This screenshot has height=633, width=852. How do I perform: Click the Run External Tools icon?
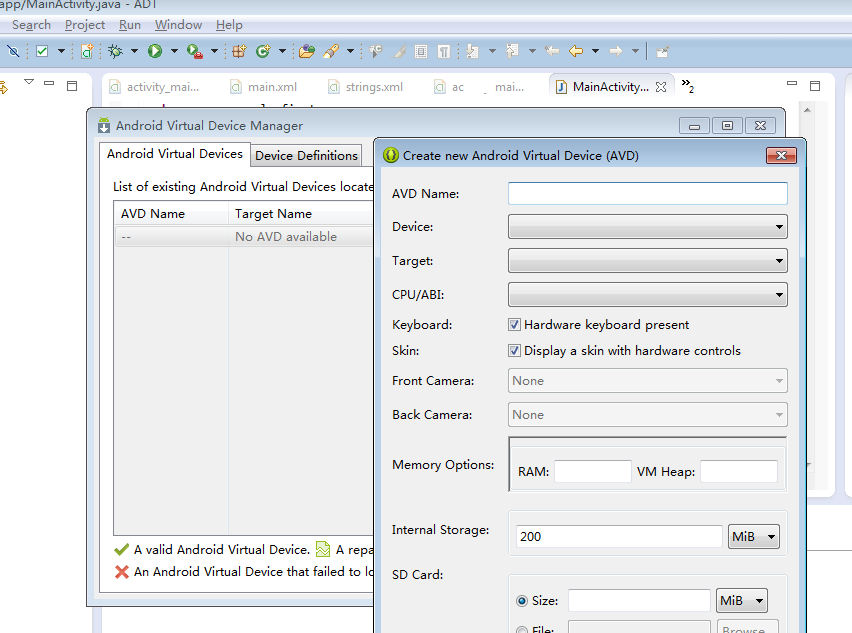point(195,52)
